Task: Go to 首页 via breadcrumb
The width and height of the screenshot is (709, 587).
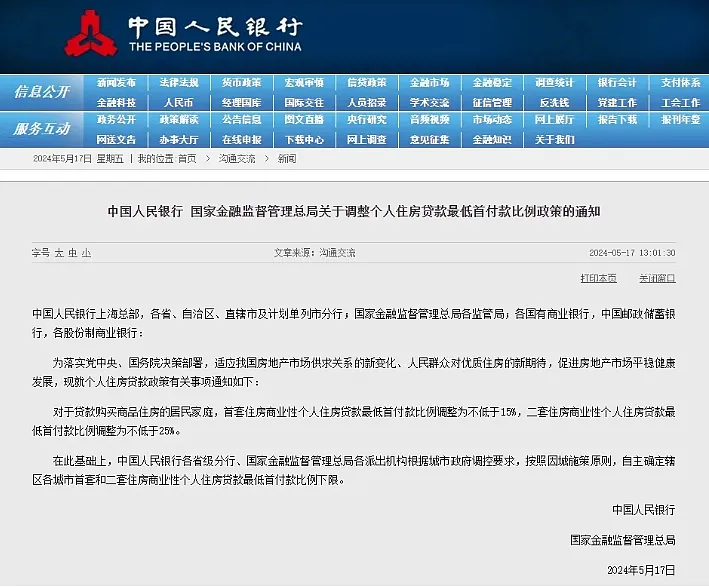Action: [187, 159]
